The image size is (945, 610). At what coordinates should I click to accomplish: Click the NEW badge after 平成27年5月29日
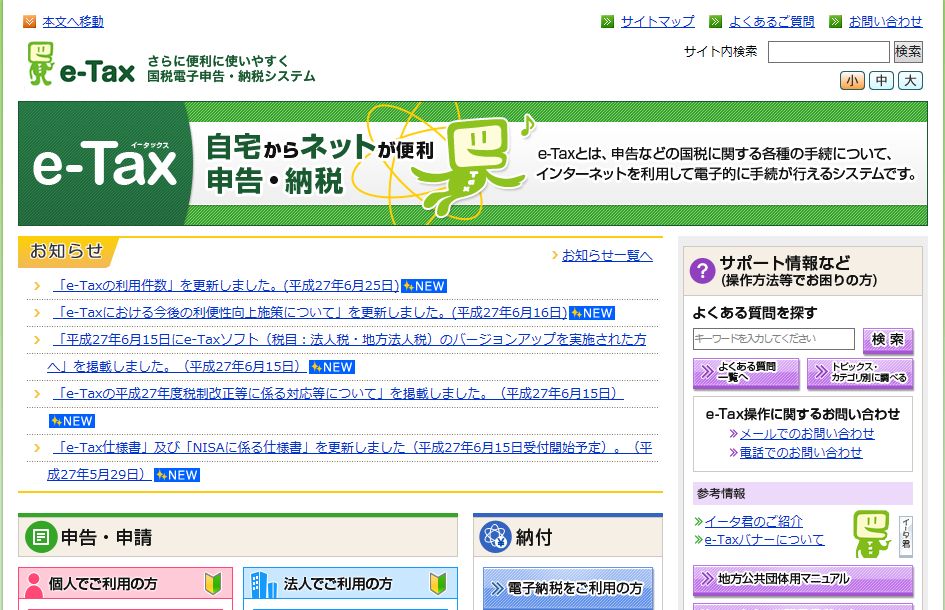coord(177,475)
